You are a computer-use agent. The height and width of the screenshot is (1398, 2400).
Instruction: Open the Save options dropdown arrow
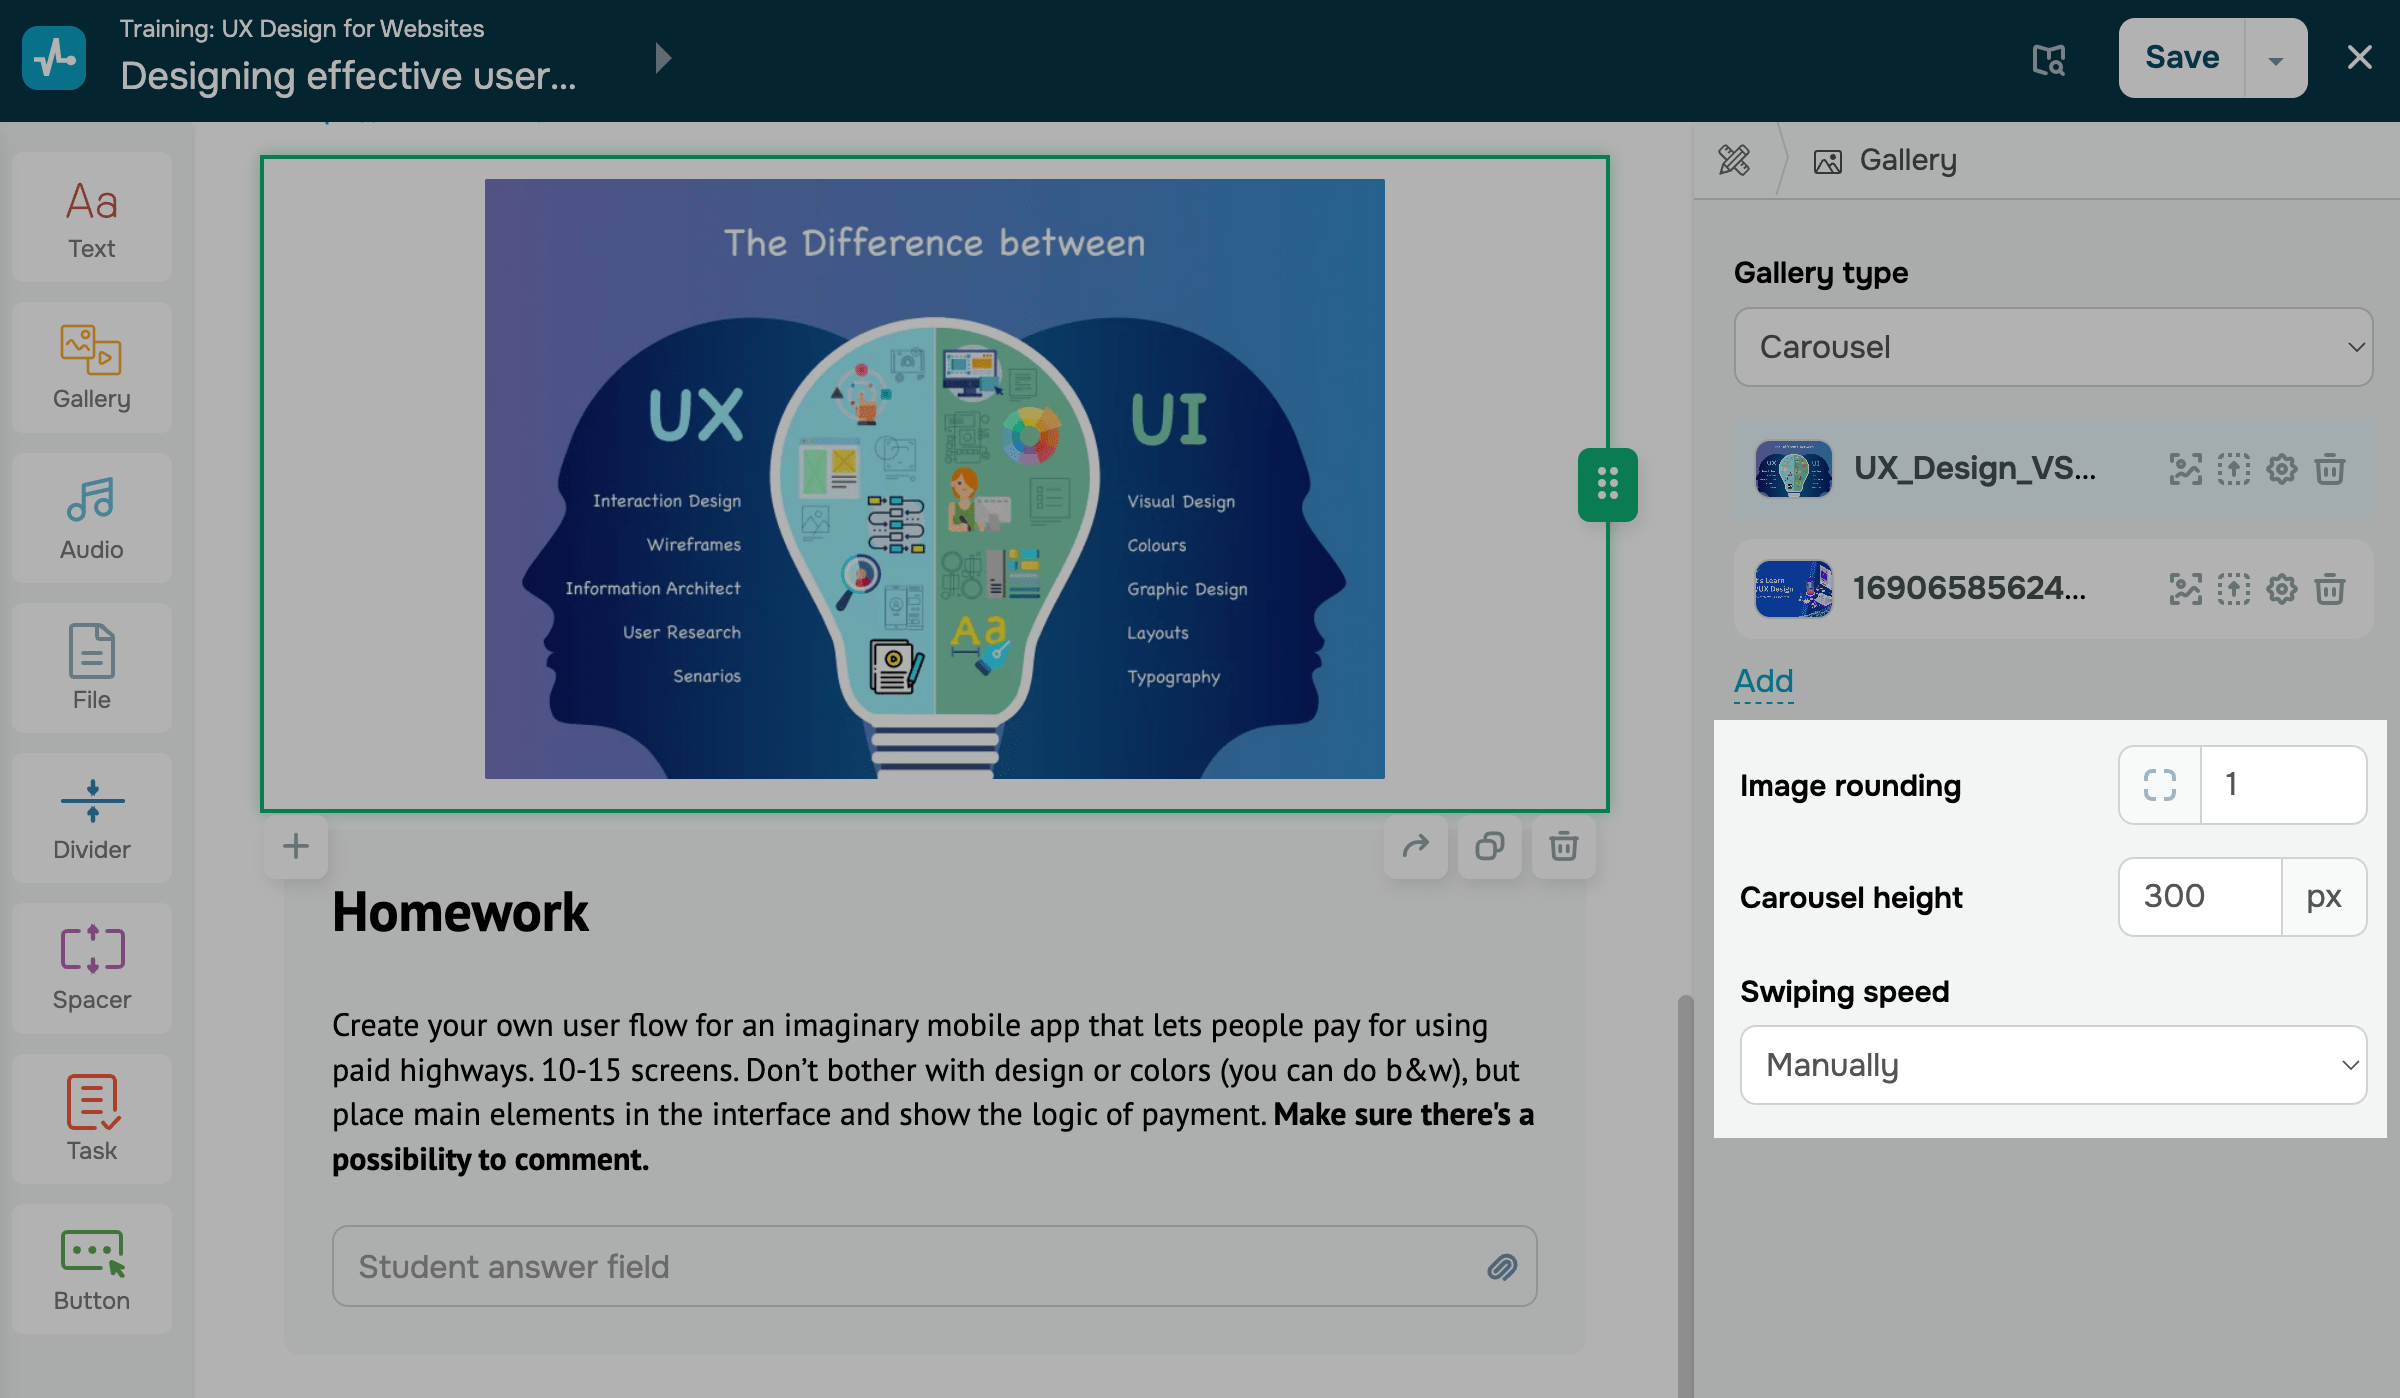pos(2275,59)
